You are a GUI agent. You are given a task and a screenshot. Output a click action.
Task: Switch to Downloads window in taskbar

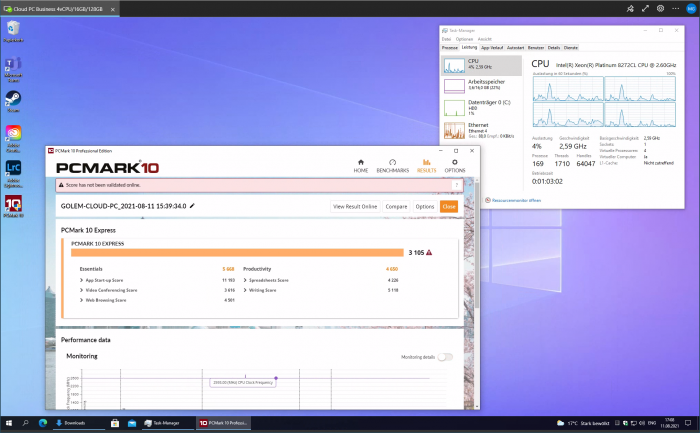coord(78,423)
